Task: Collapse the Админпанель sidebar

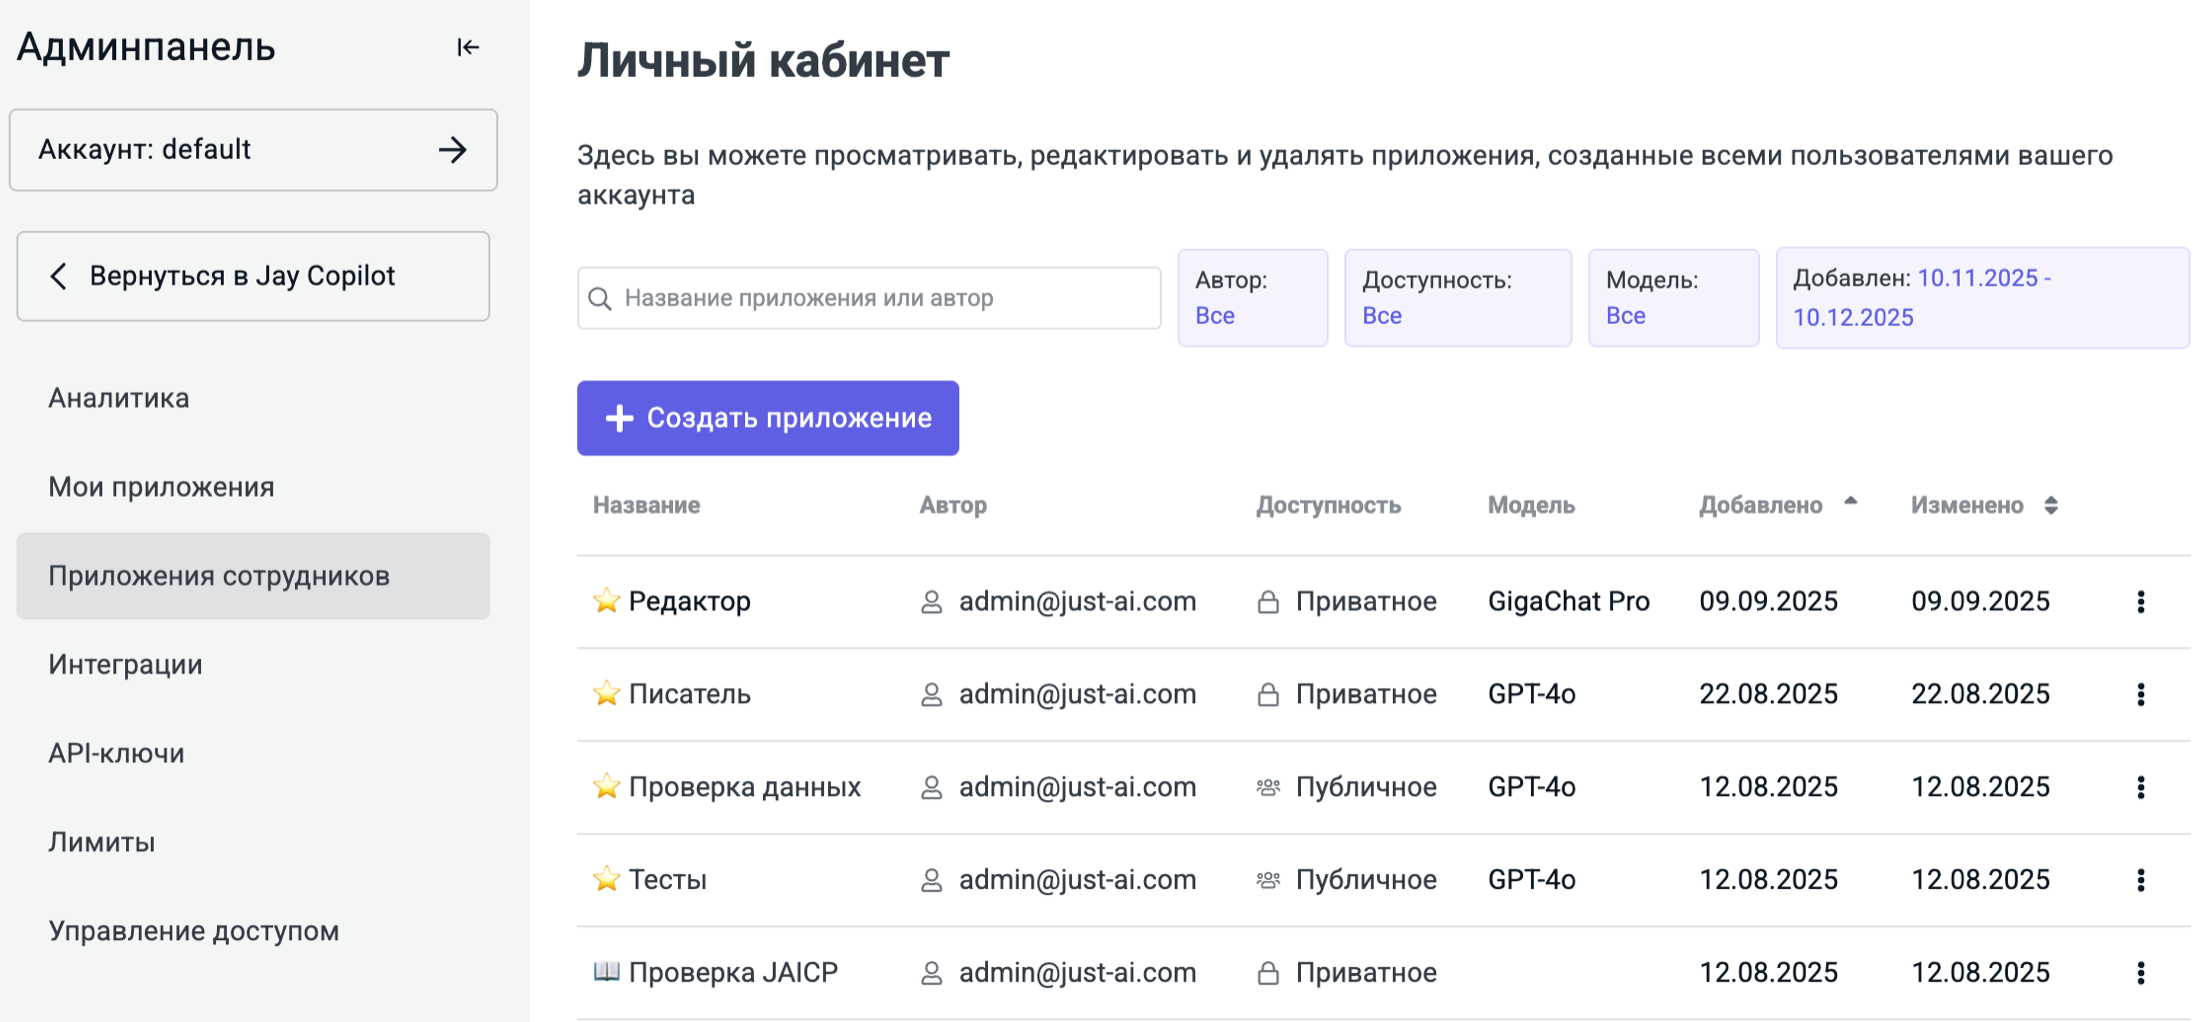Action: 467,47
